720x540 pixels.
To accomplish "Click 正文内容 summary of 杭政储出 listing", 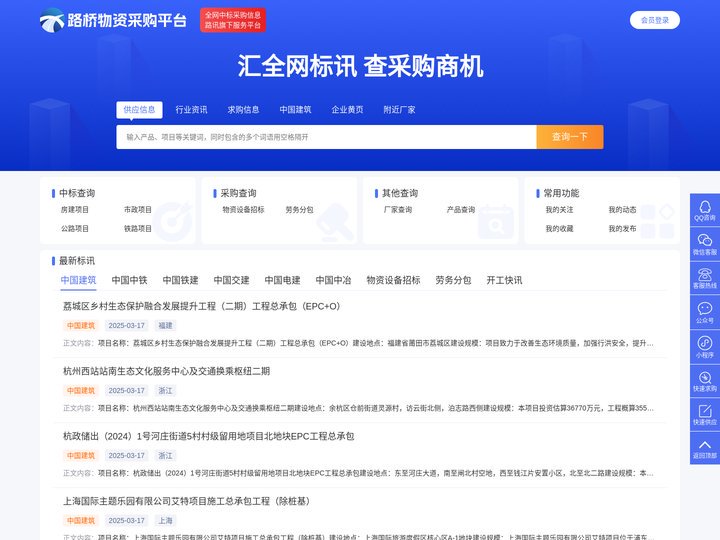I will click(x=358, y=473).
